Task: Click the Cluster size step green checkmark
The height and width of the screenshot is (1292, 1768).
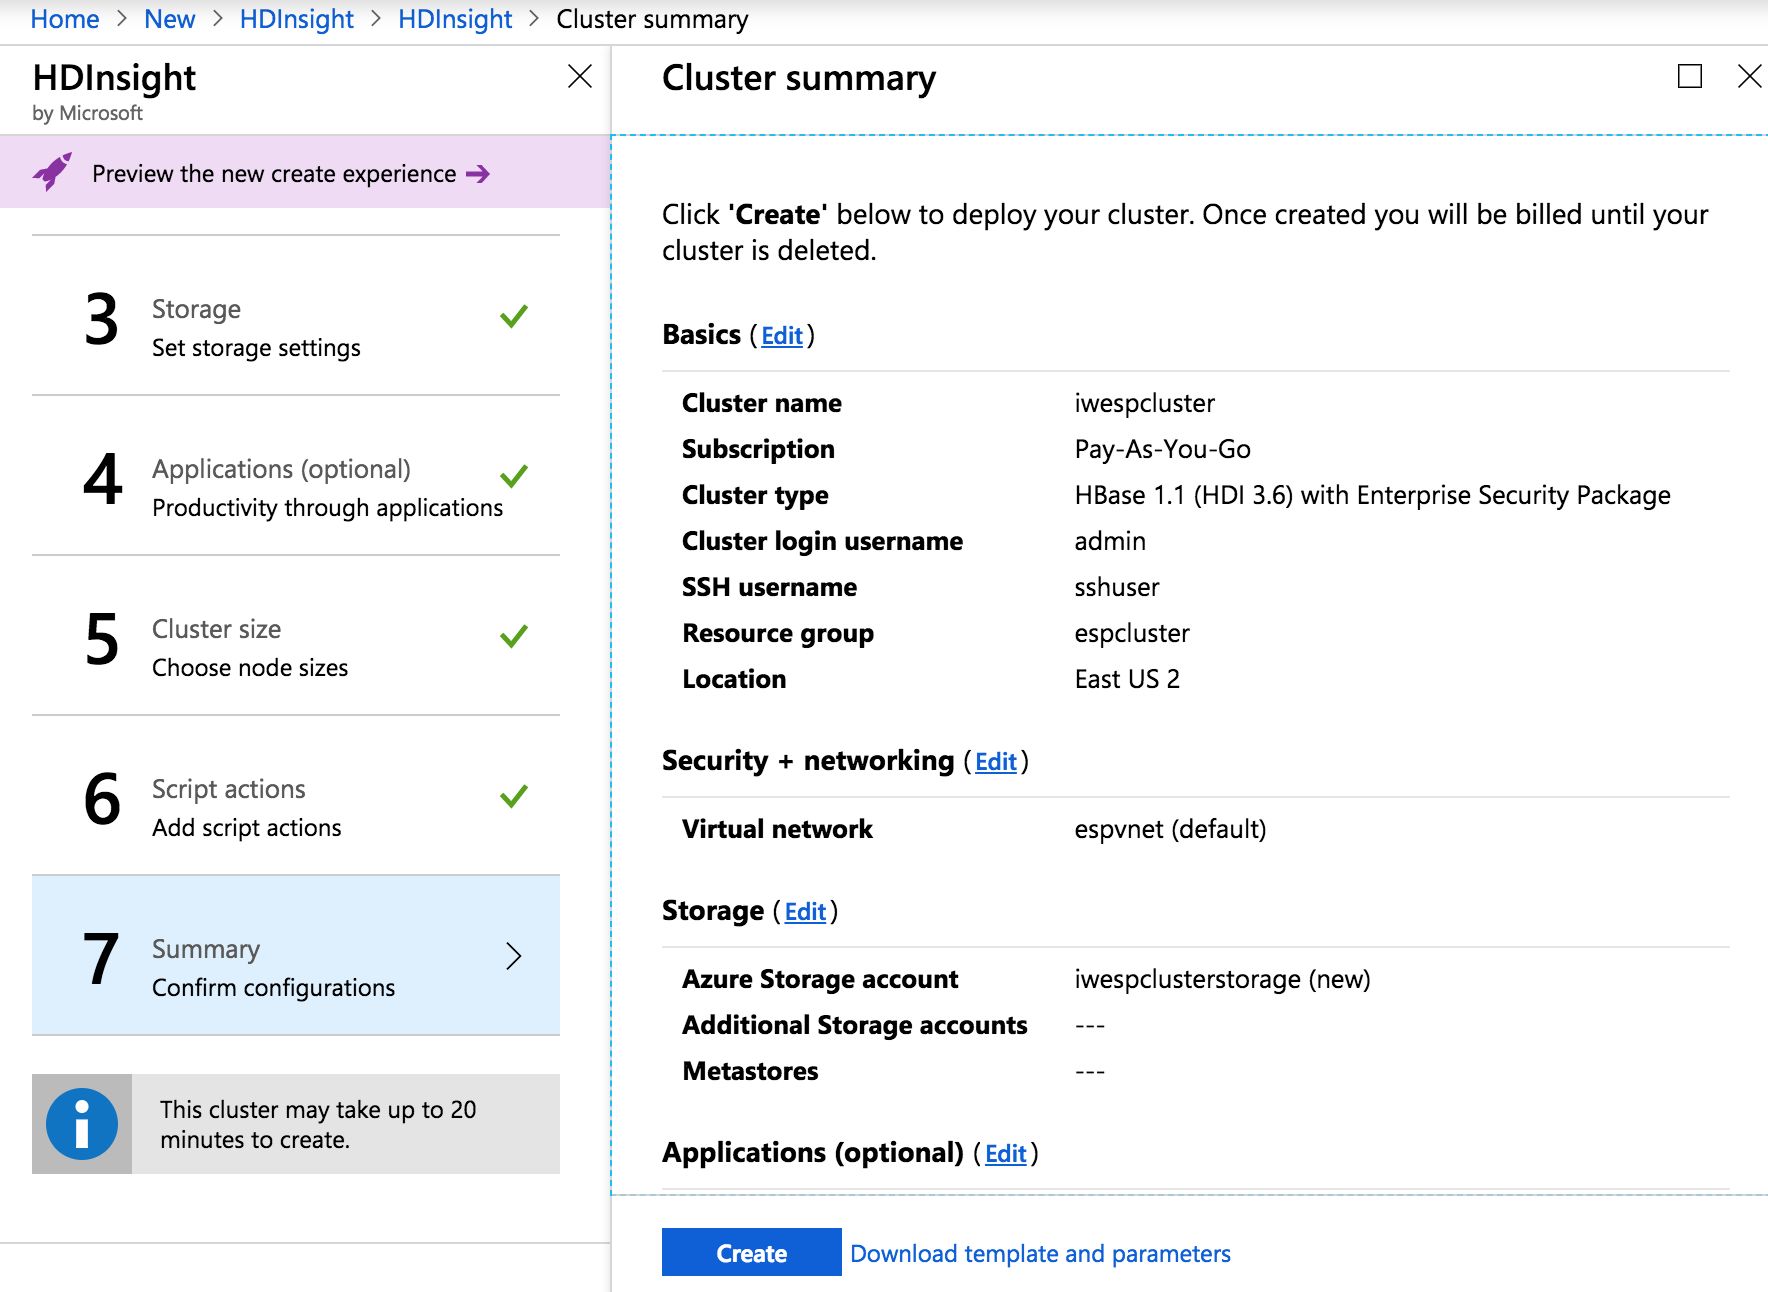Action: [514, 636]
